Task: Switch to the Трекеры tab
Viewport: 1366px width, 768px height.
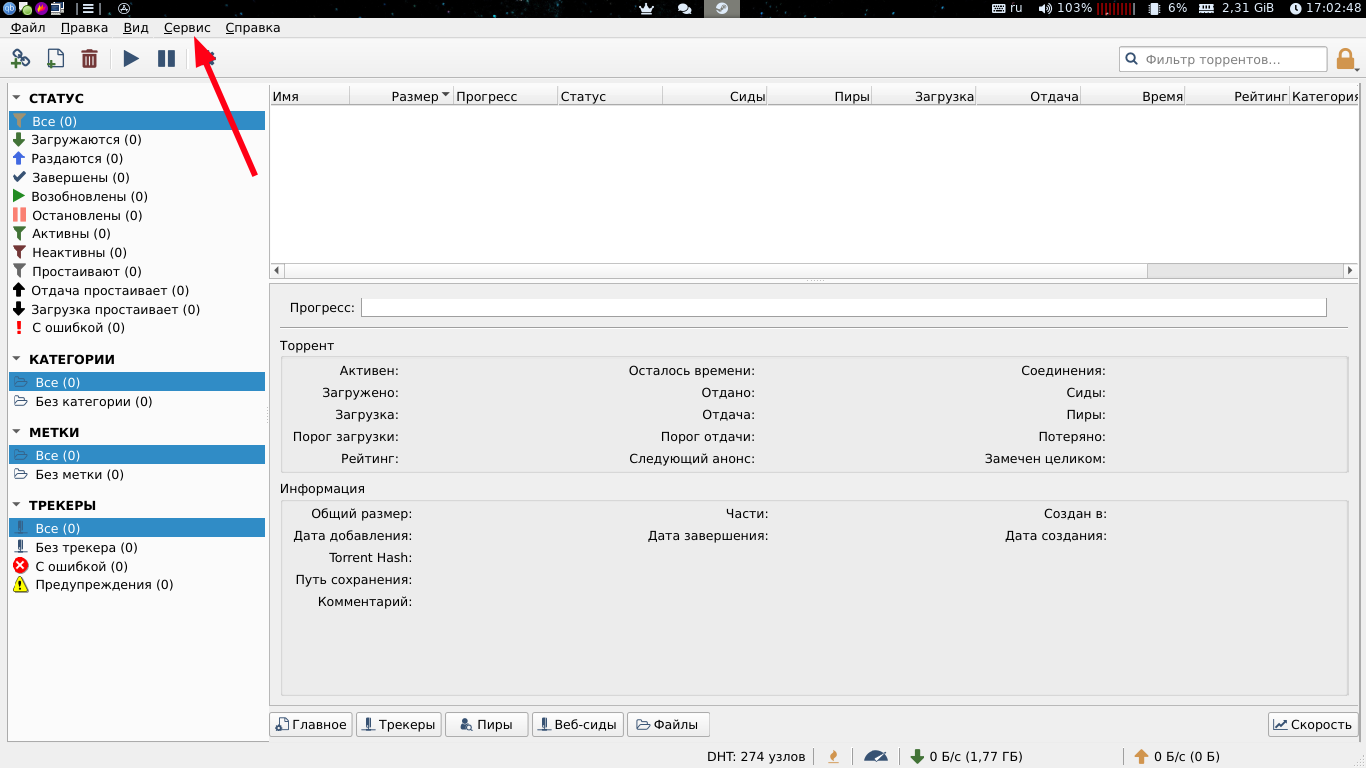Action: 398,724
